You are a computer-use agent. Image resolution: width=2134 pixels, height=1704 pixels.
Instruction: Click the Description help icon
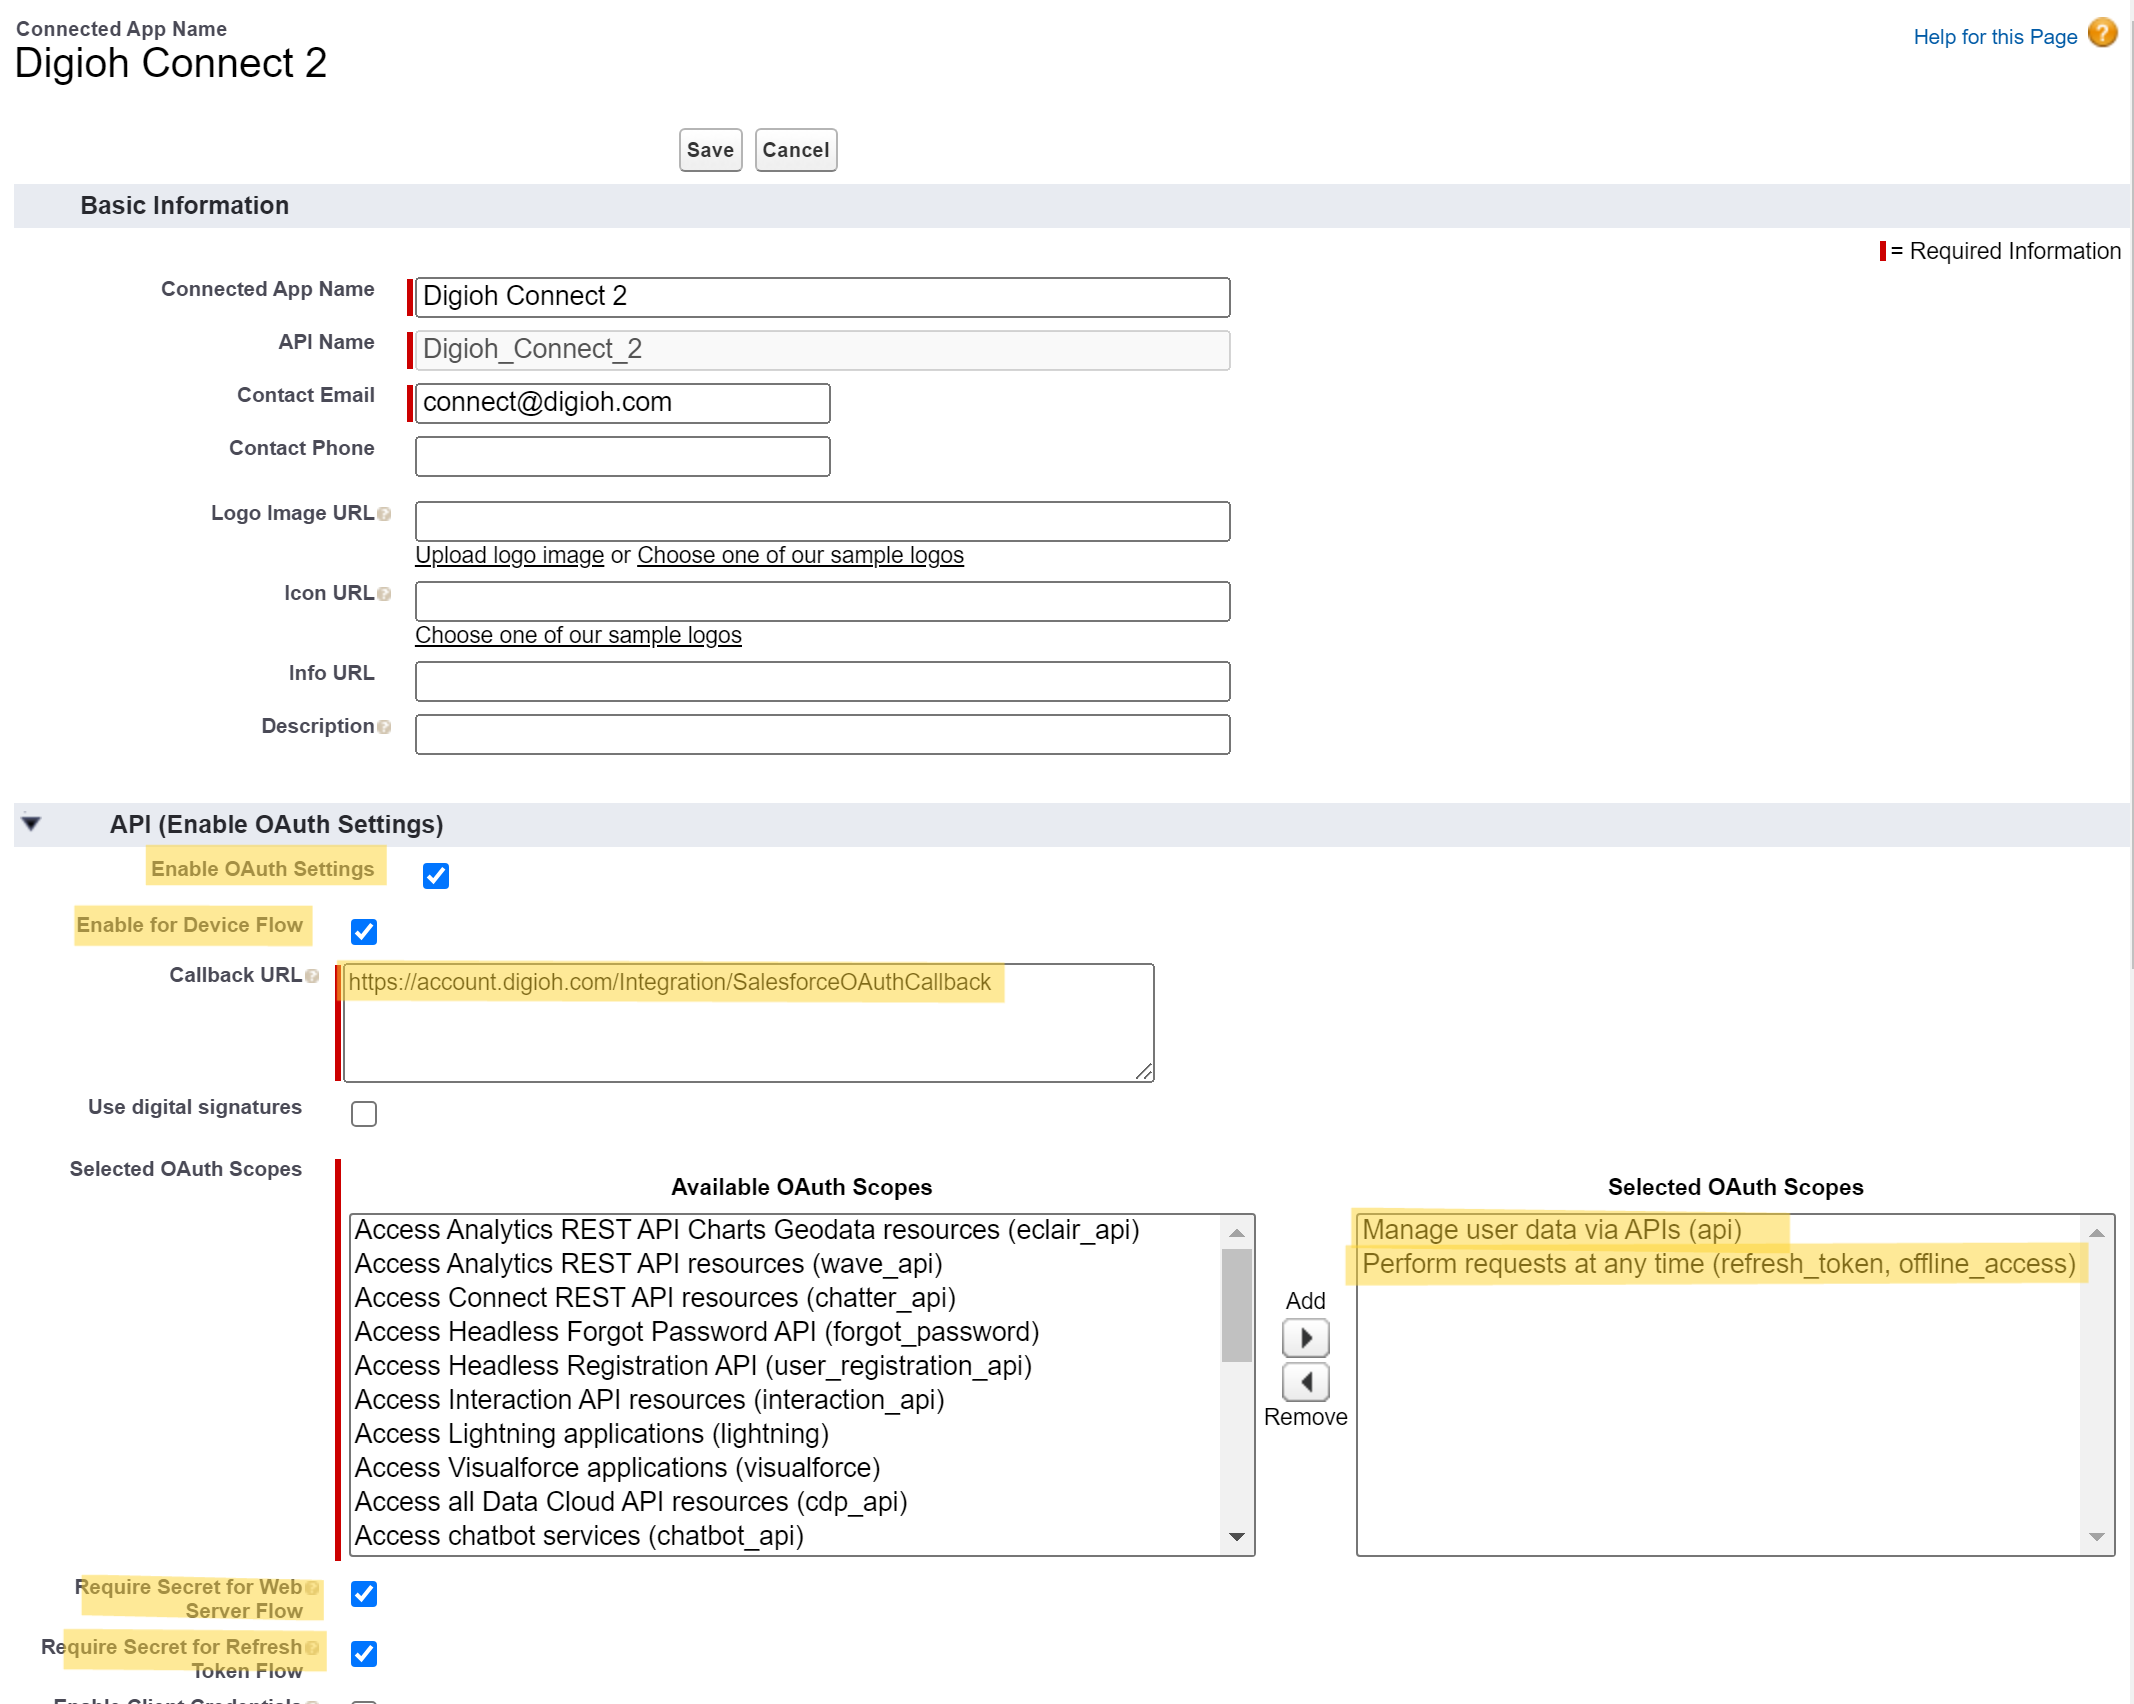(386, 727)
